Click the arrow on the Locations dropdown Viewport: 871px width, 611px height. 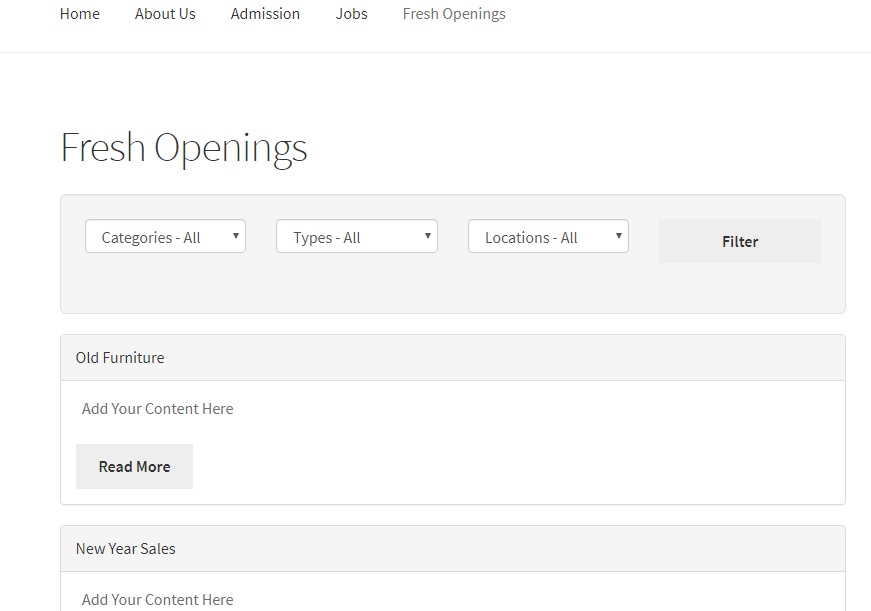coord(619,237)
